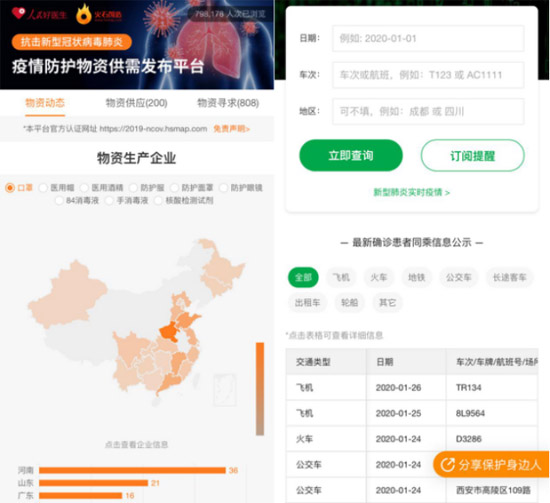Click the 订阅提醒 button
The image size is (550, 503).
[472, 155]
